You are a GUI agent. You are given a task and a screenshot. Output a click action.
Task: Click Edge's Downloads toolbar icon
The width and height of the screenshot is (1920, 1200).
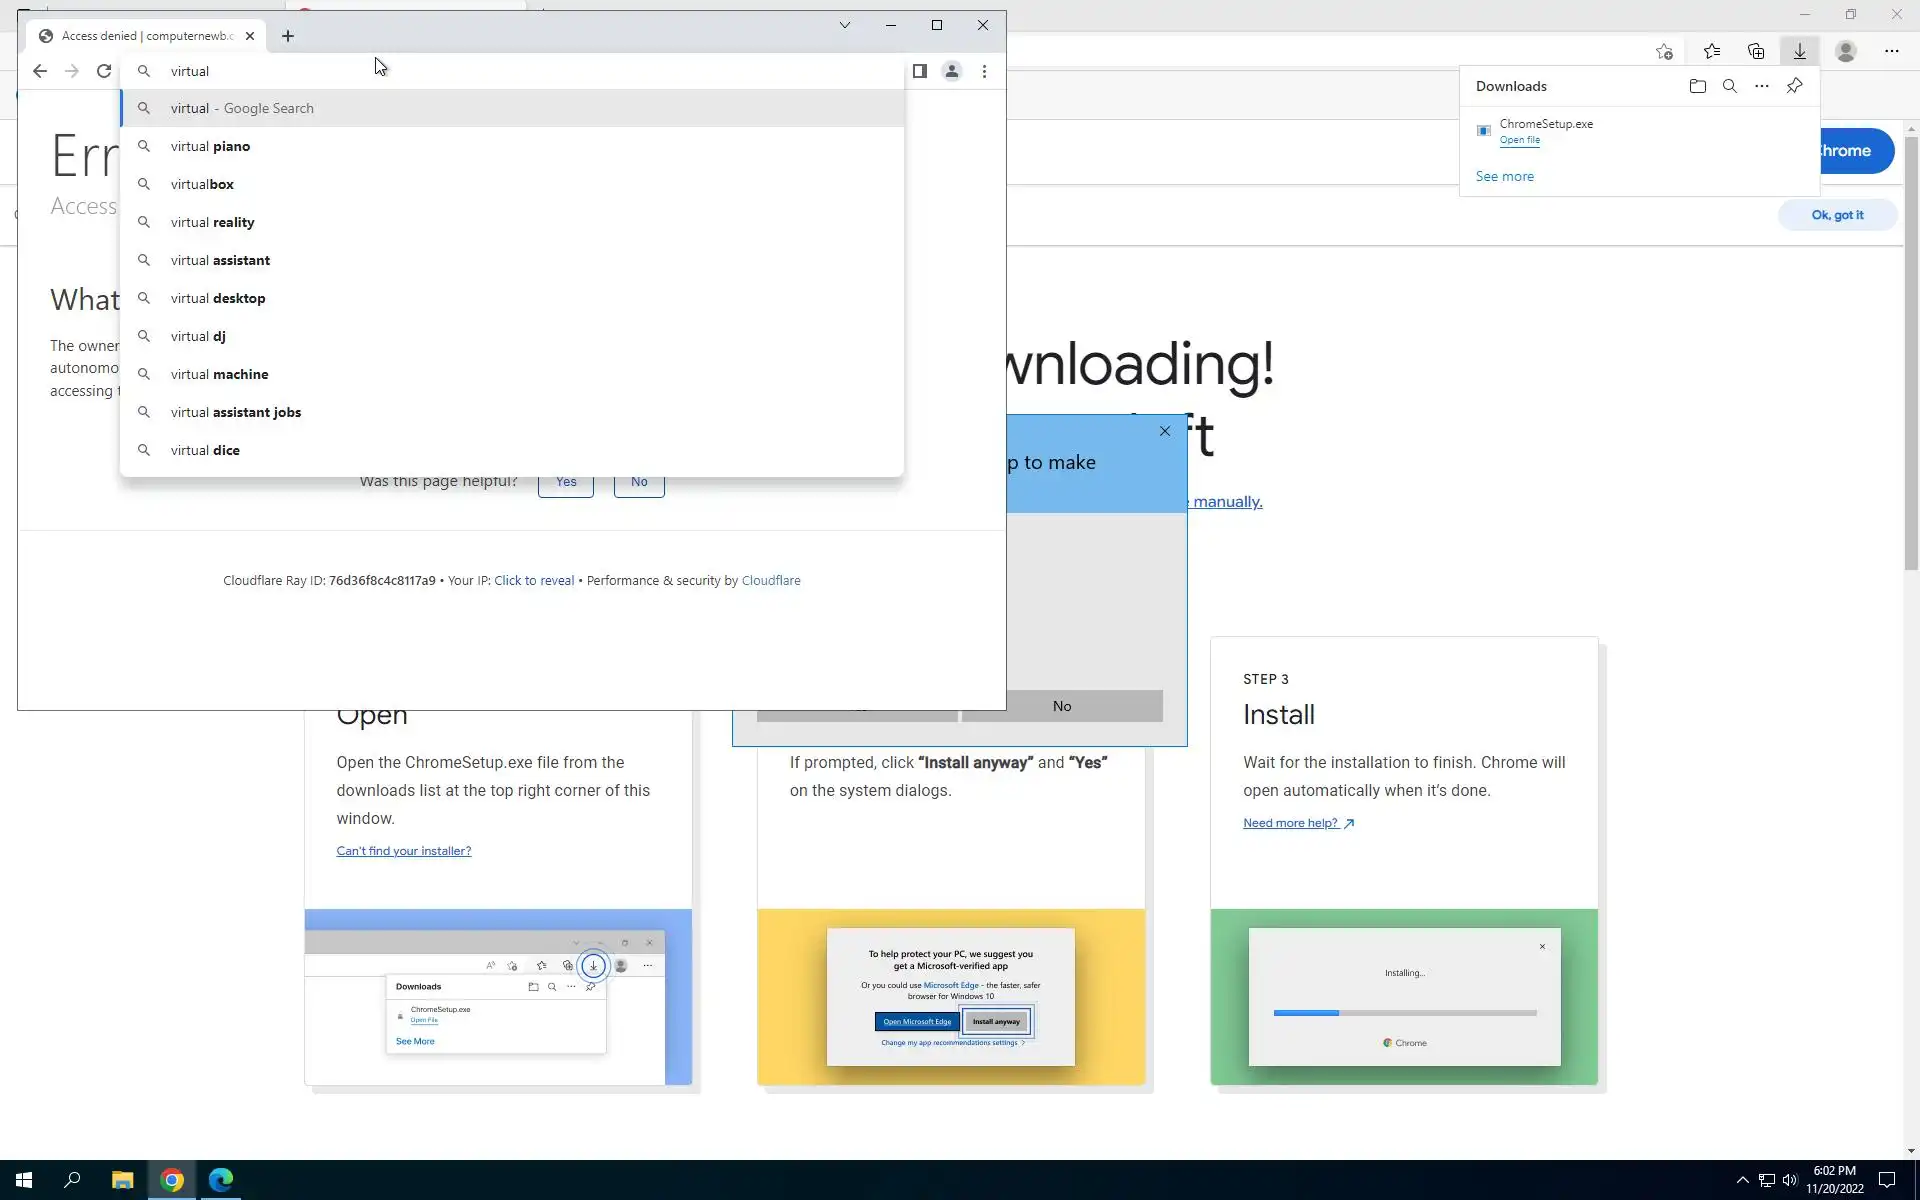(1799, 51)
